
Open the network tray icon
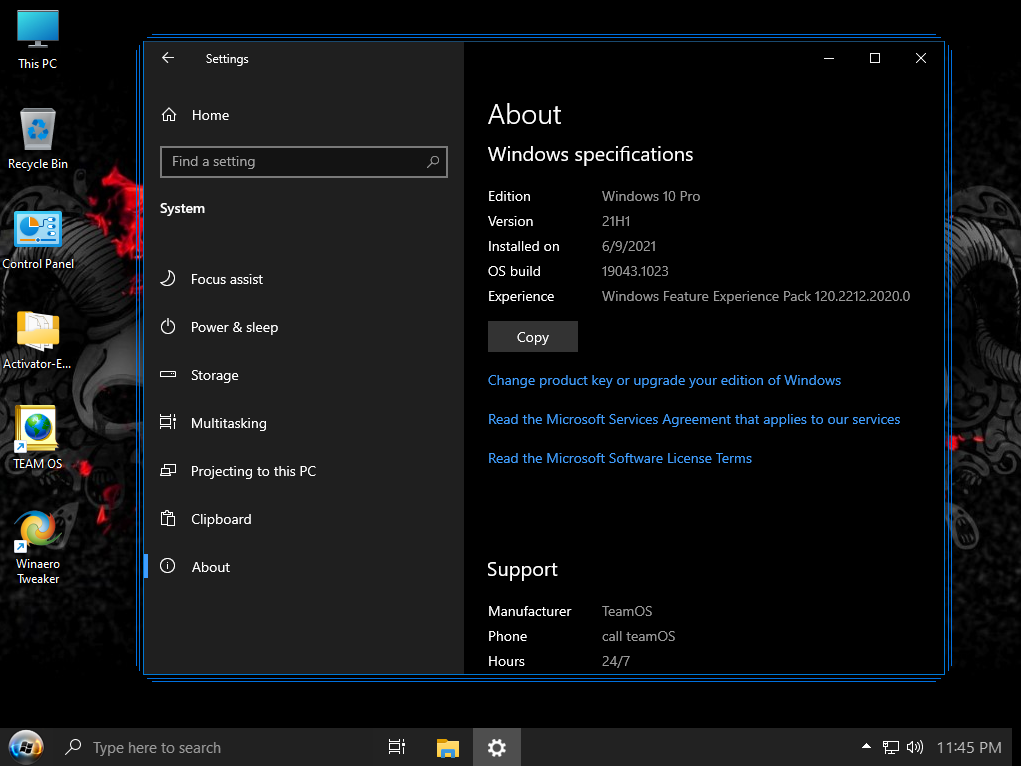[x=890, y=747]
